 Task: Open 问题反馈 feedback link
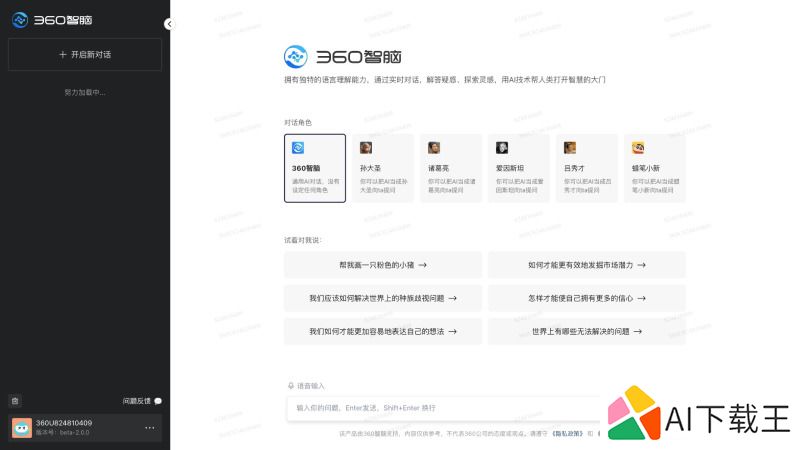[x=142, y=401]
